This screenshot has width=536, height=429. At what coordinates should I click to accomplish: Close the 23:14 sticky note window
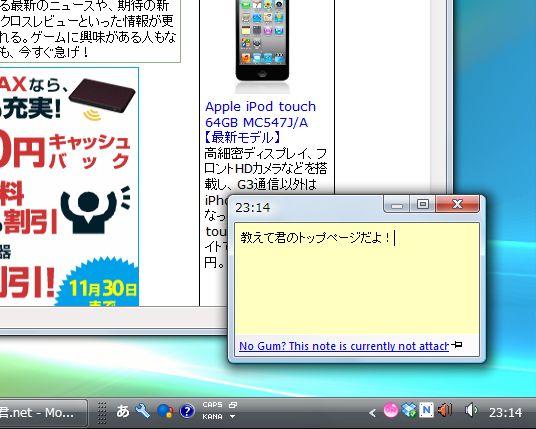point(457,204)
